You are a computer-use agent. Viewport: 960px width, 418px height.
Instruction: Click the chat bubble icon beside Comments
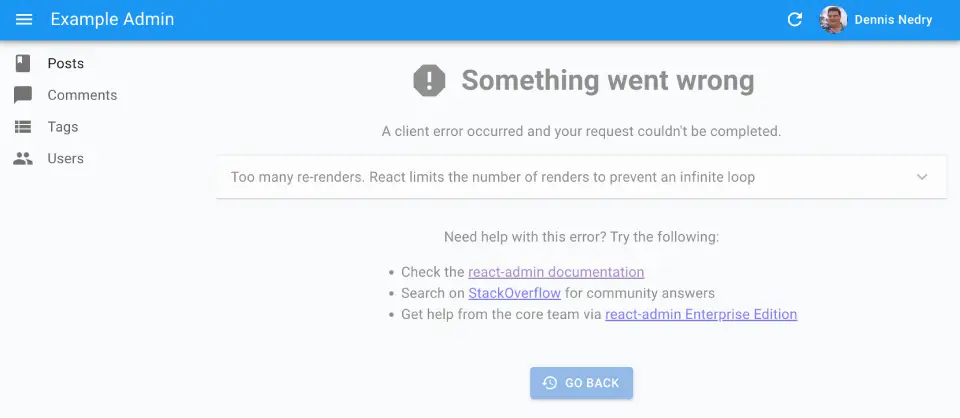click(x=23, y=95)
